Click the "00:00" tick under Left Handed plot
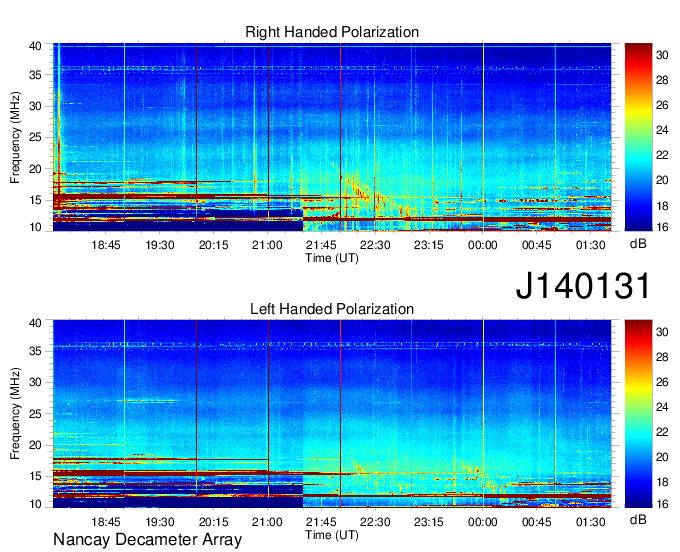Image resolution: width=680 pixels, height=552 pixels. click(x=483, y=522)
